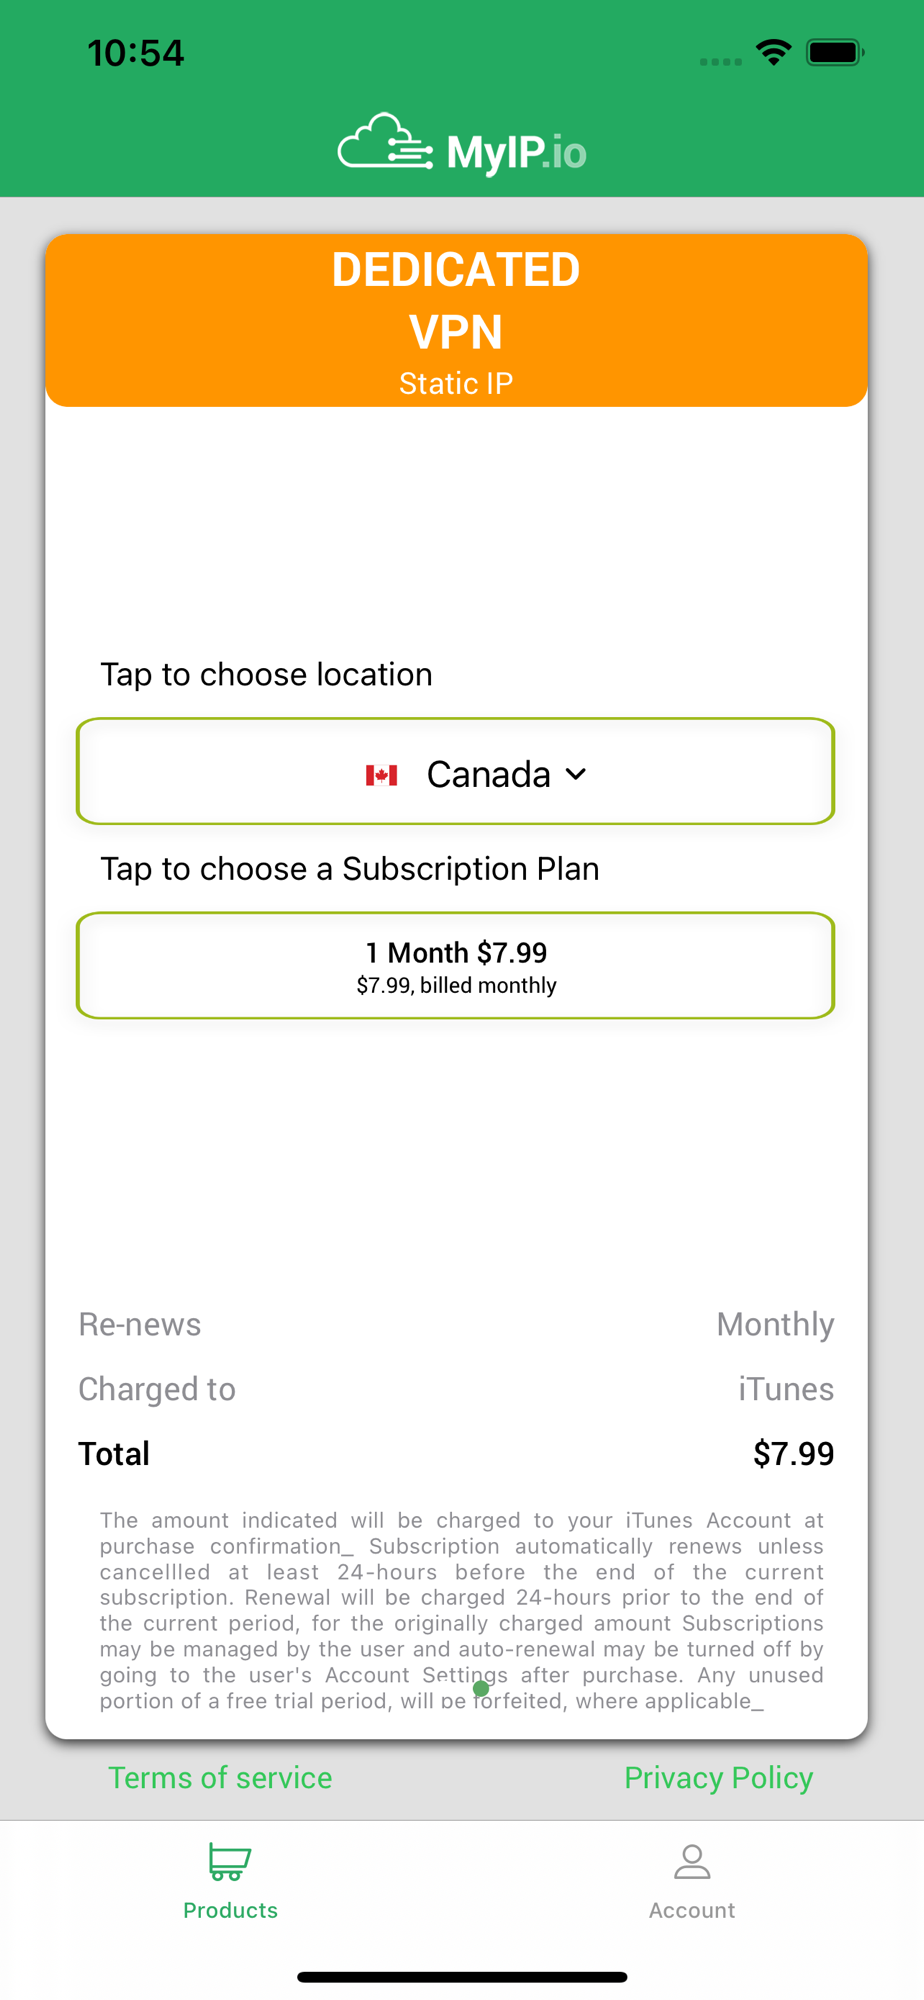Tap the person Account icon
Viewport: 924px width, 2000px height.
click(692, 1862)
